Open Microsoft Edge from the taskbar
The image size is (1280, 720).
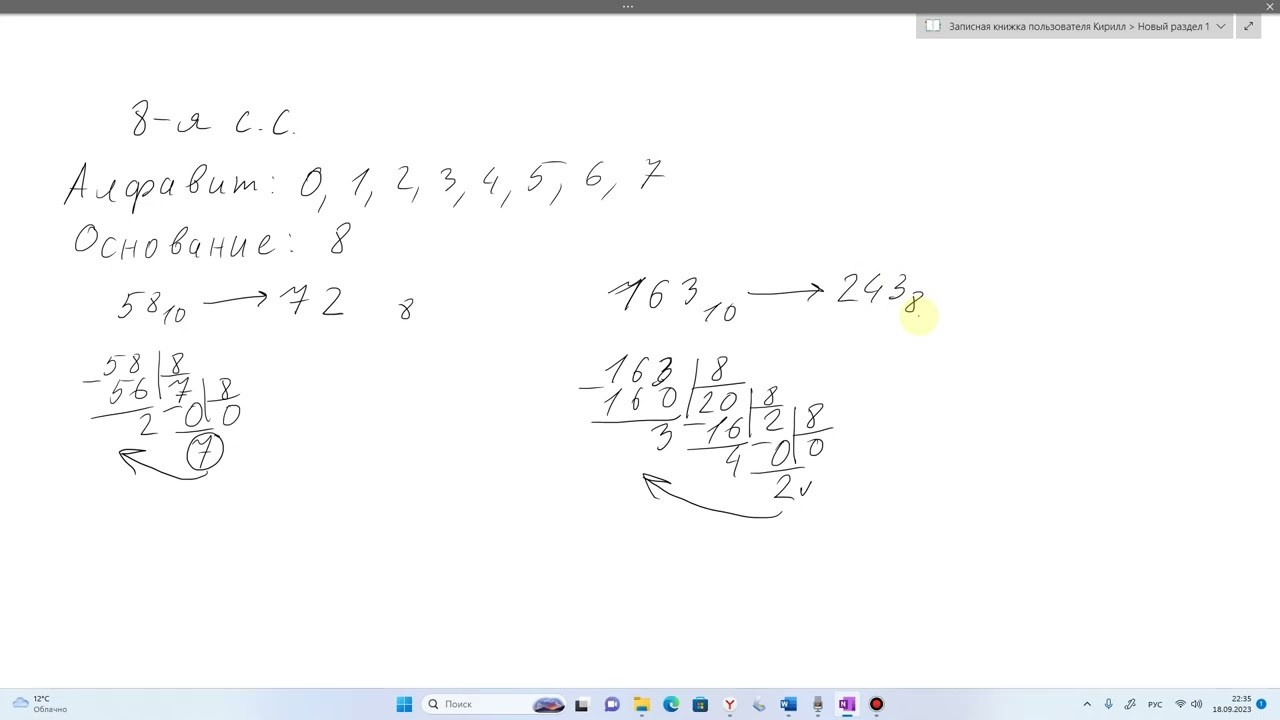(x=671, y=704)
